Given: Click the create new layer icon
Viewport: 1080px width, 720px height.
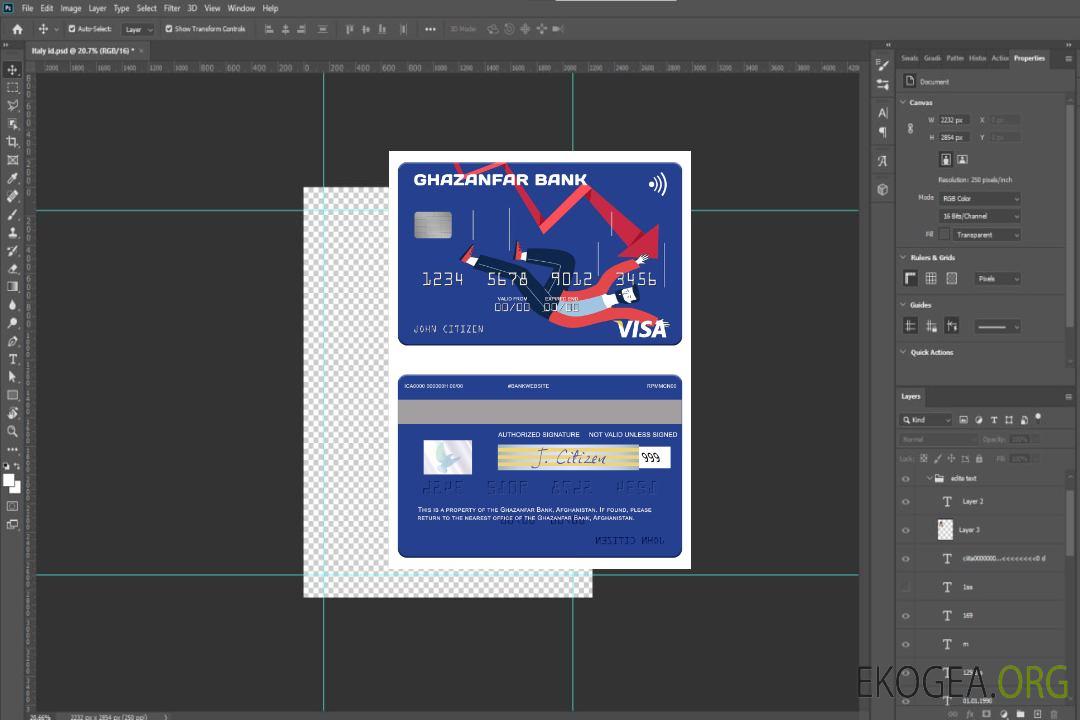Looking at the screenshot, I should tap(1038, 714).
